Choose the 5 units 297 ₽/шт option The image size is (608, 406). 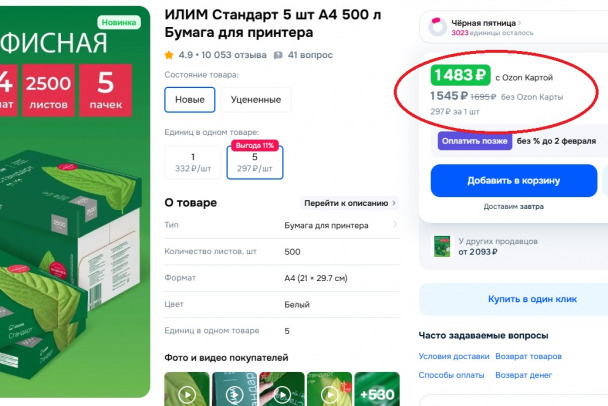click(255, 162)
